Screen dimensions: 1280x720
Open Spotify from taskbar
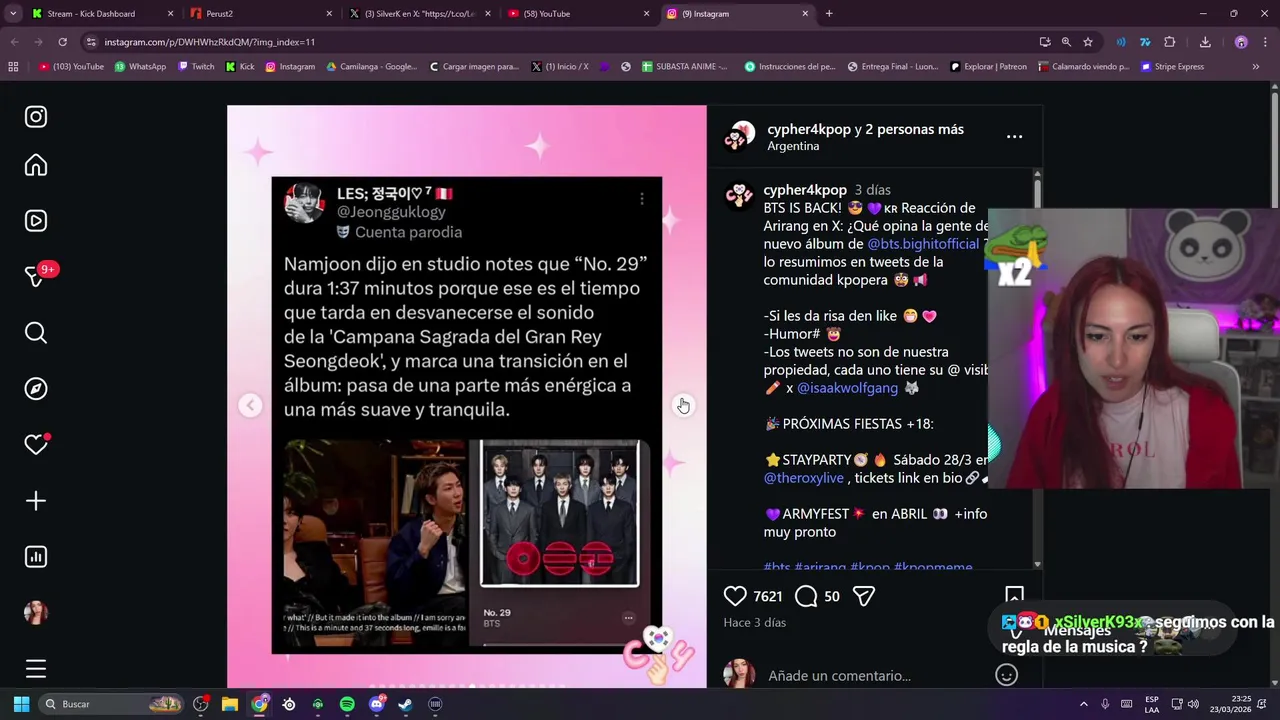coord(347,704)
